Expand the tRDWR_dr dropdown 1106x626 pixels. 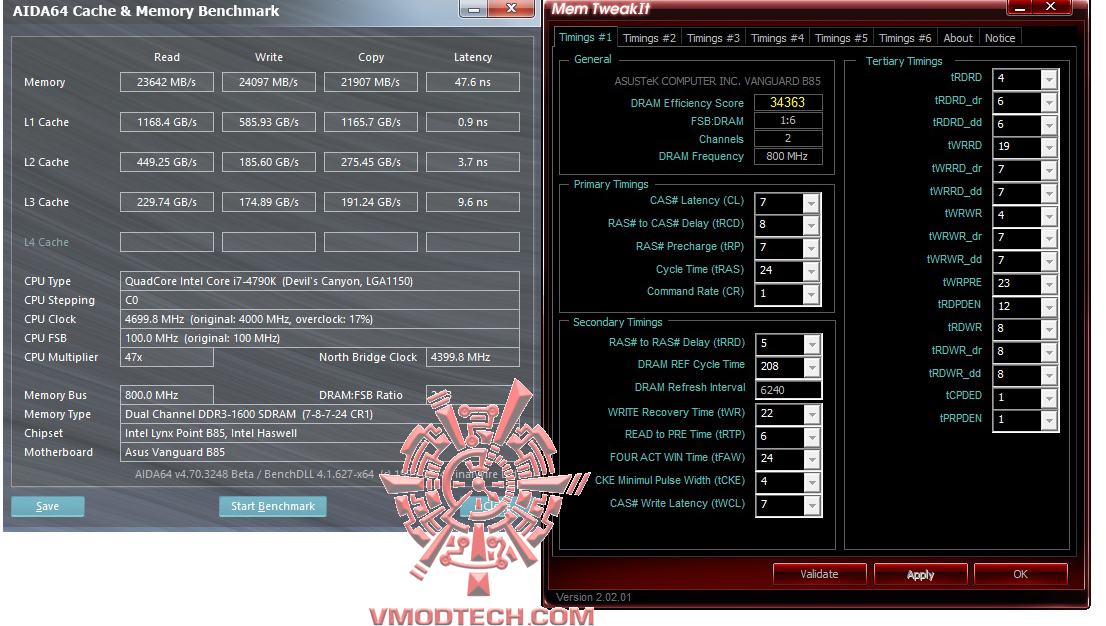click(1050, 352)
